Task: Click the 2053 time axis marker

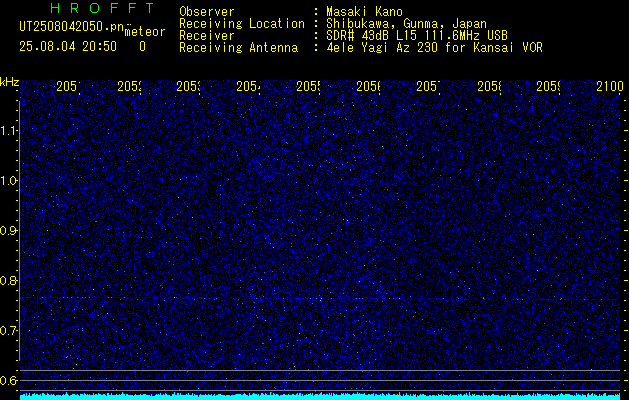Action: (x=189, y=86)
